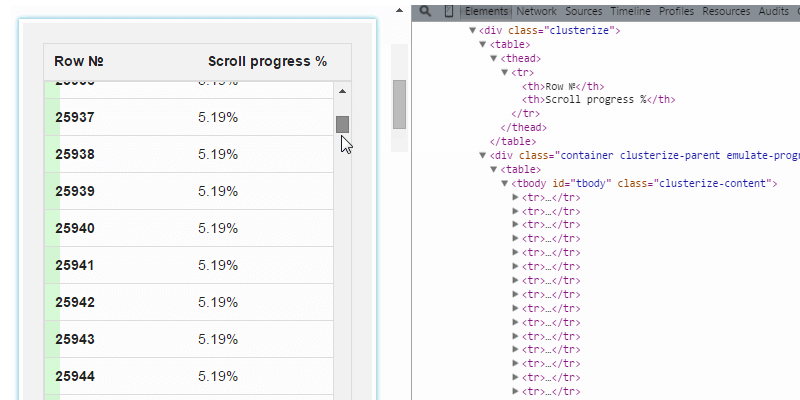Viewport: 800px width, 400px height.
Task: Open the Audits tab
Action: [x=773, y=11]
